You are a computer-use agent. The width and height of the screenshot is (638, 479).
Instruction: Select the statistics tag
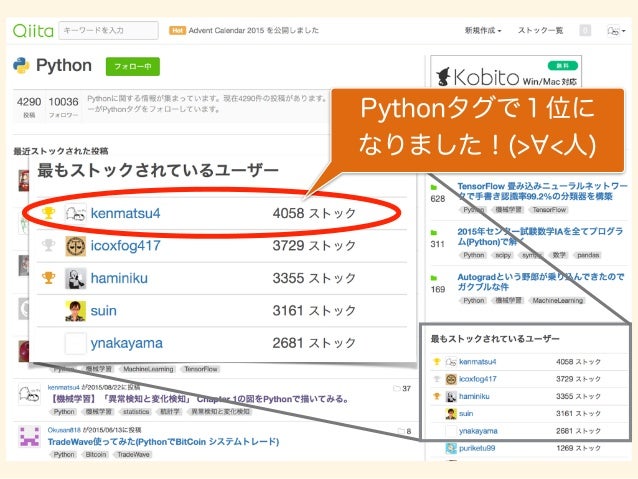point(136,412)
